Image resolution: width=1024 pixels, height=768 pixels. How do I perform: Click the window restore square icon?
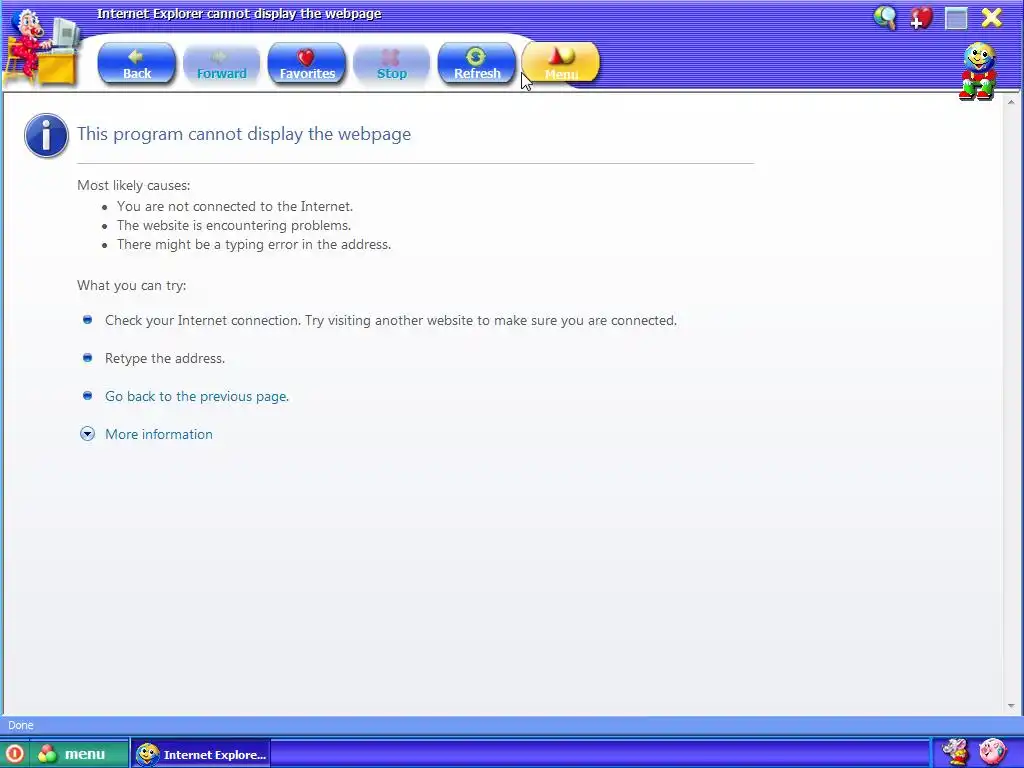pos(956,18)
